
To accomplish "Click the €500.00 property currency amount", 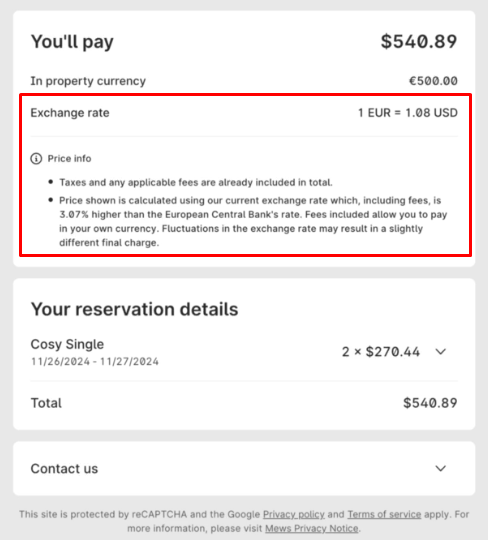I will [433, 81].
